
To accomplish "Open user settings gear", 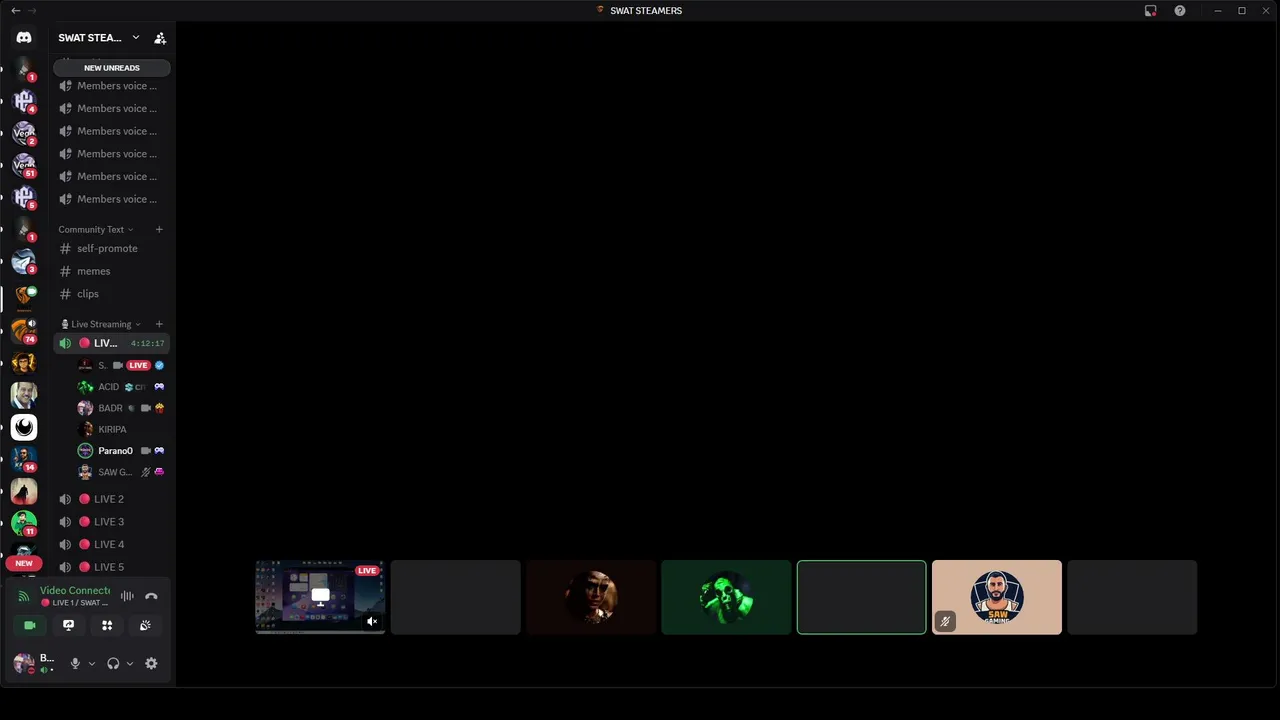I will point(151,663).
